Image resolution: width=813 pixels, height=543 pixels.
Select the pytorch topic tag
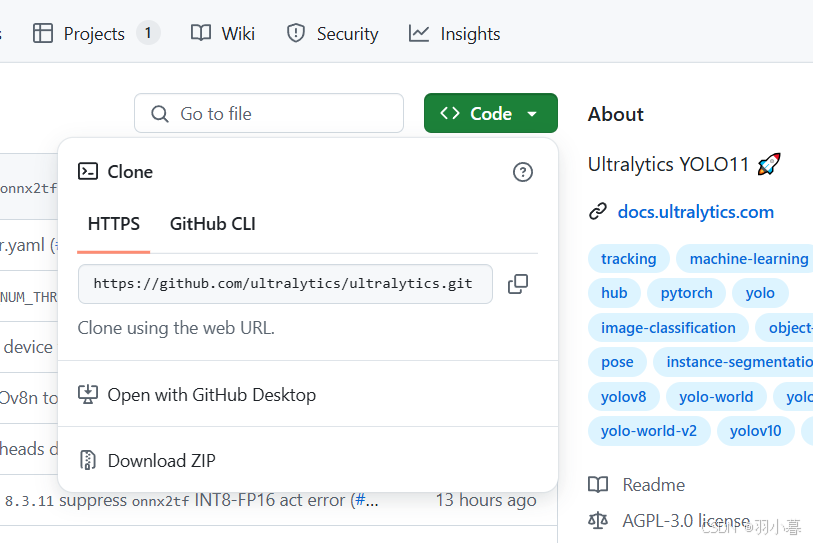coord(686,293)
